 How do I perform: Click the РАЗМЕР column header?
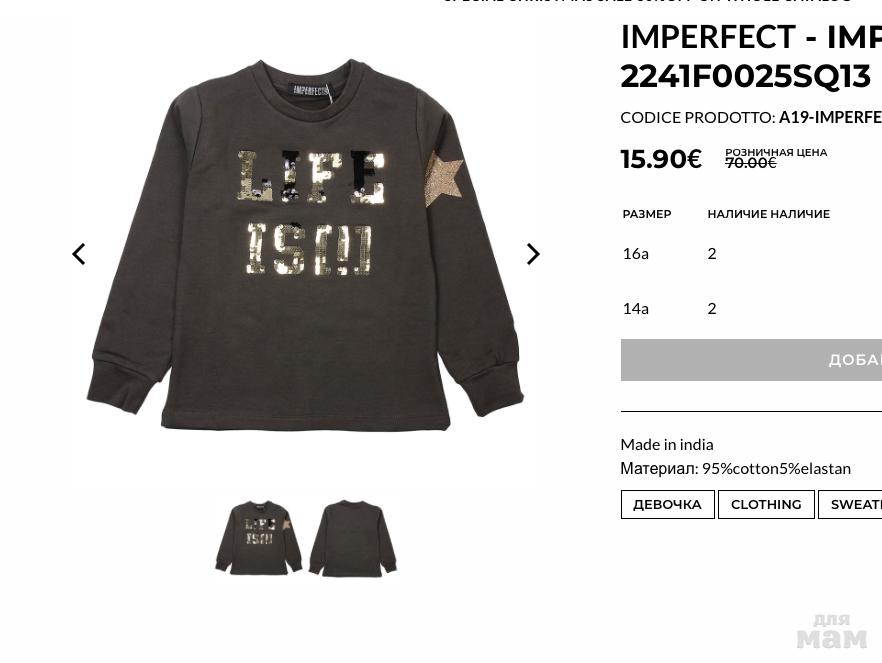pos(647,214)
